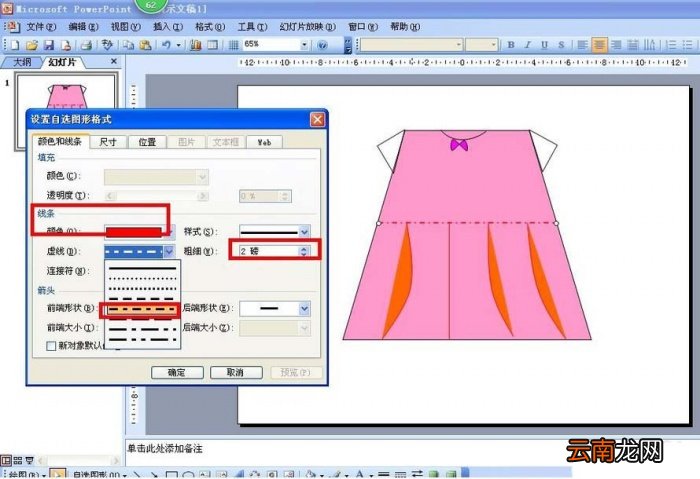Screen dimensions: 700x479
Task: Apply Bold formatting
Action: point(511,45)
